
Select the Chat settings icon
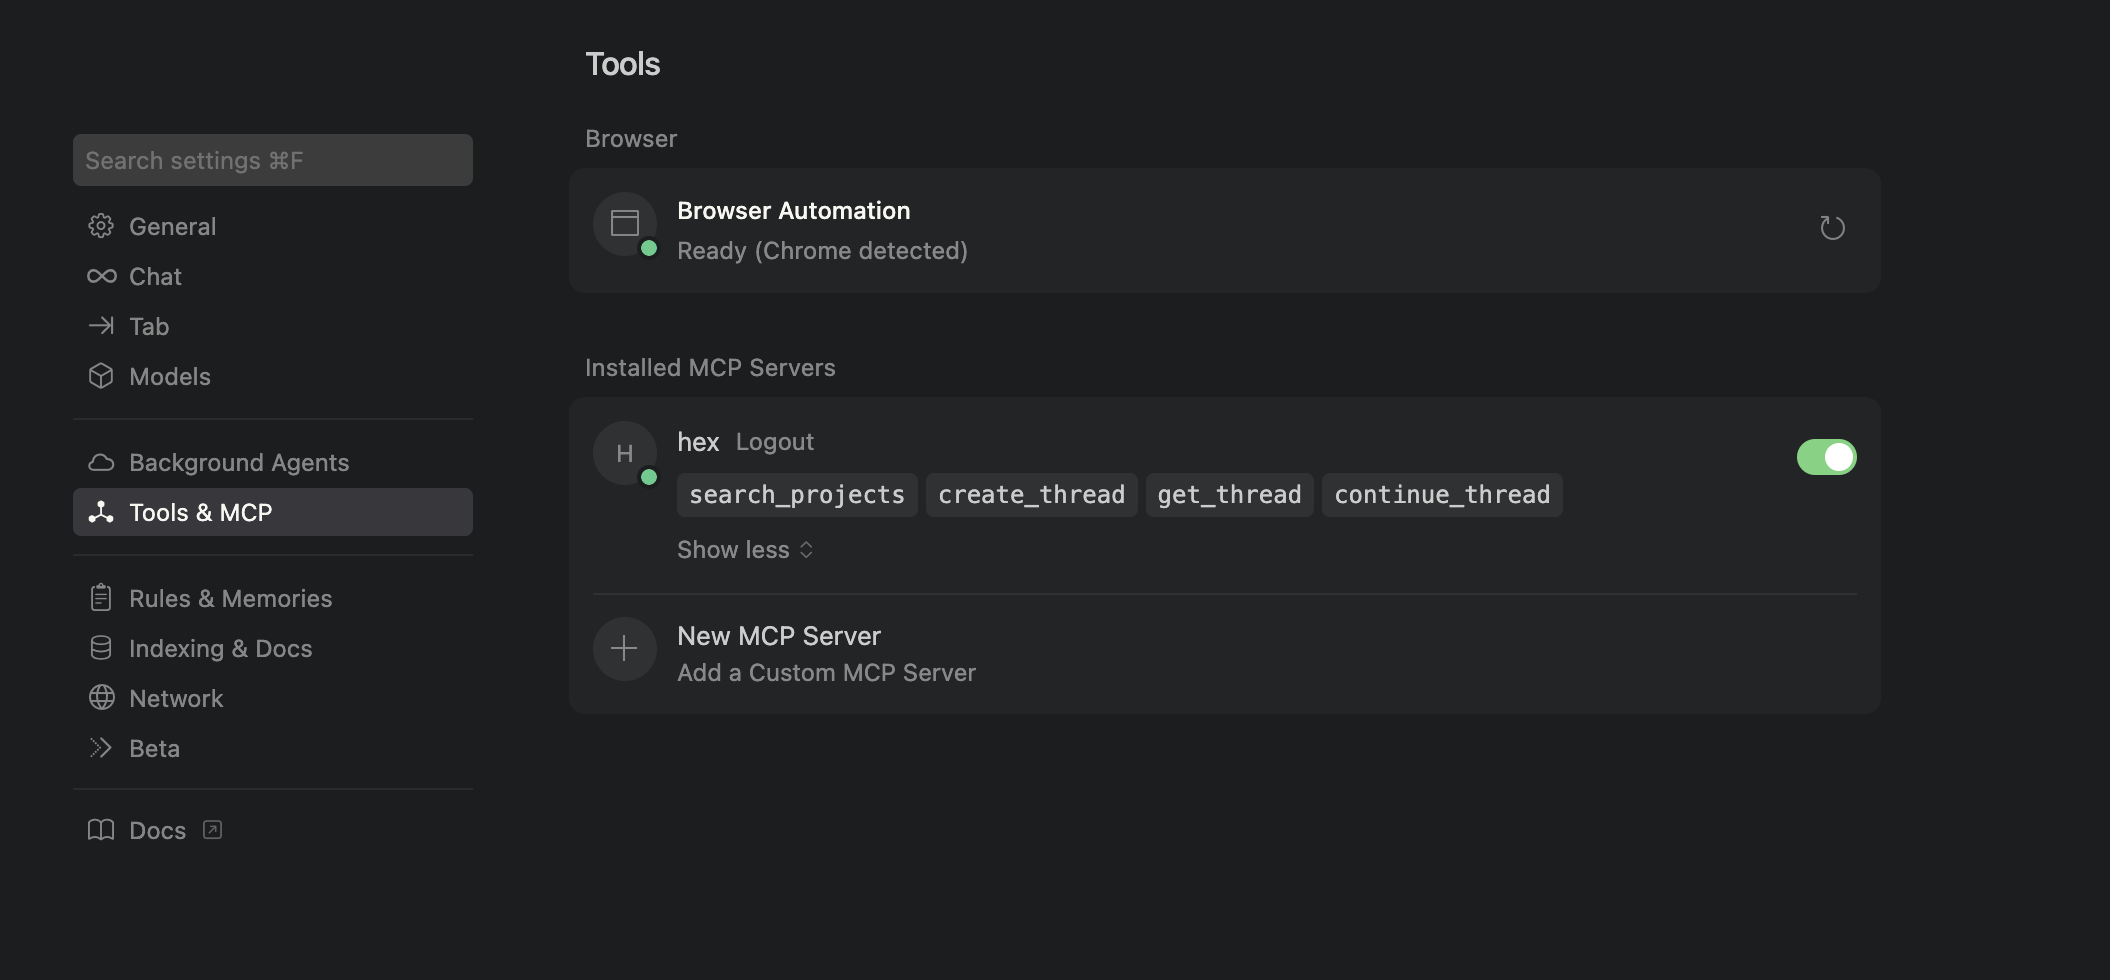101,276
